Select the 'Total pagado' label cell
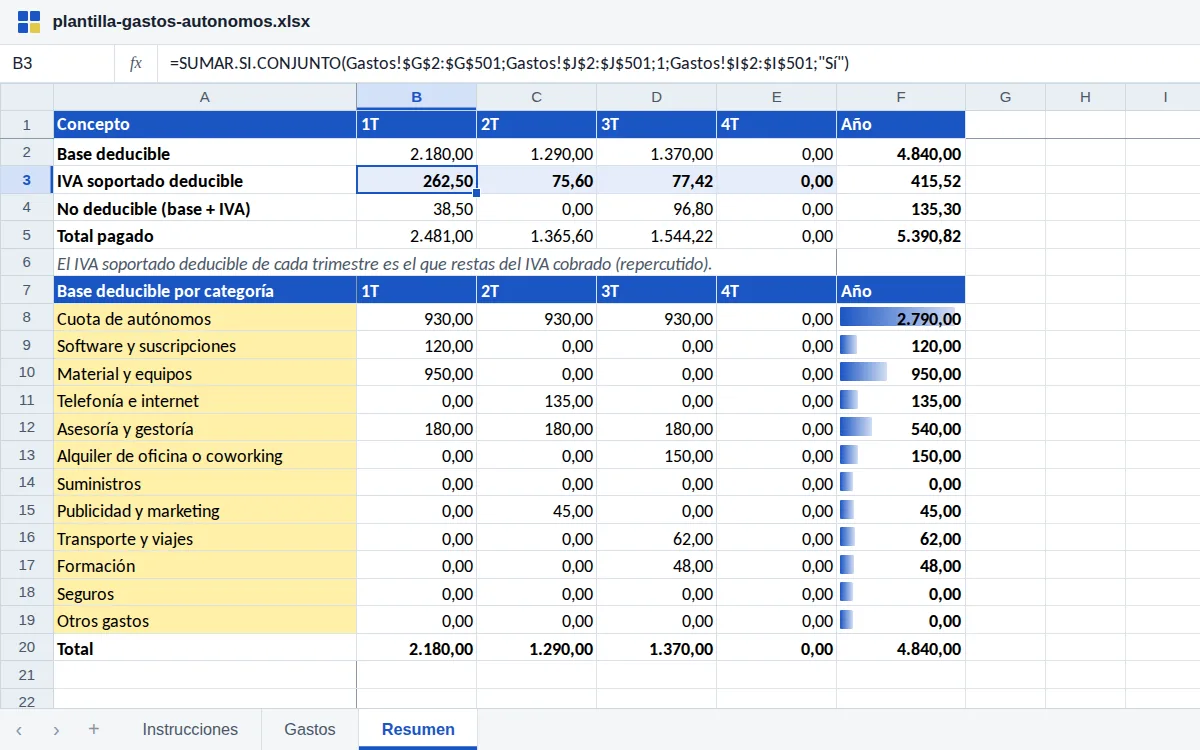The image size is (1200, 750). (205, 236)
